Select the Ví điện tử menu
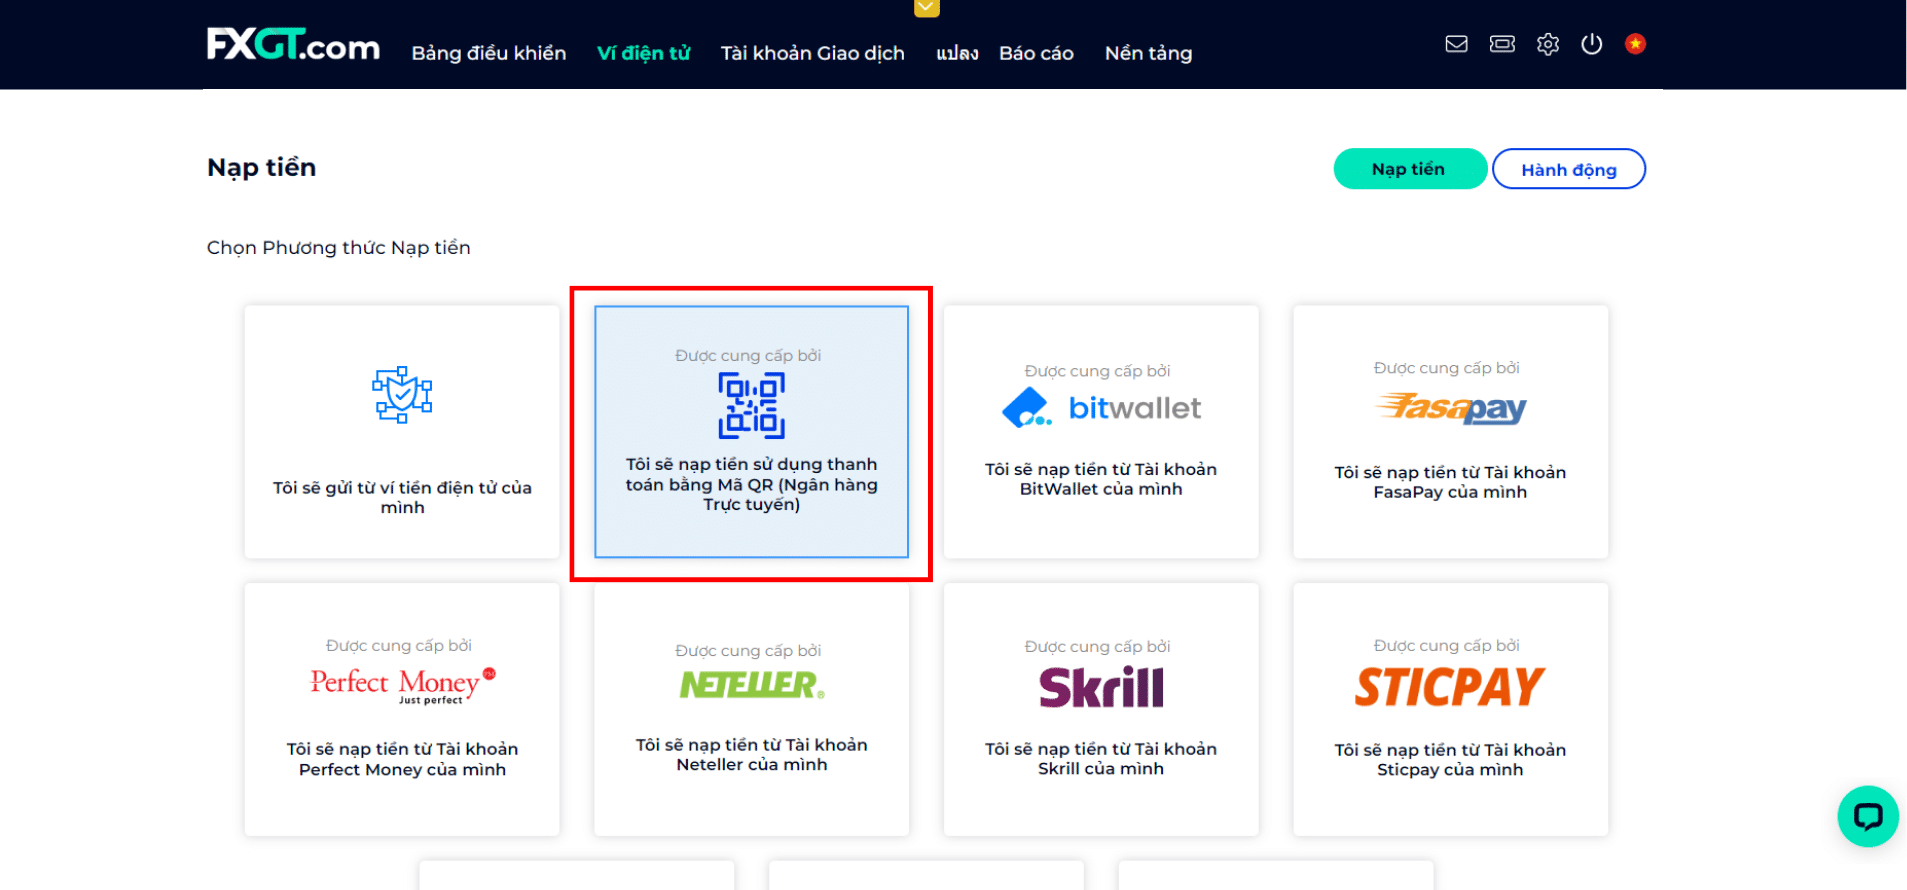1907x890 pixels. [x=643, y=53]
